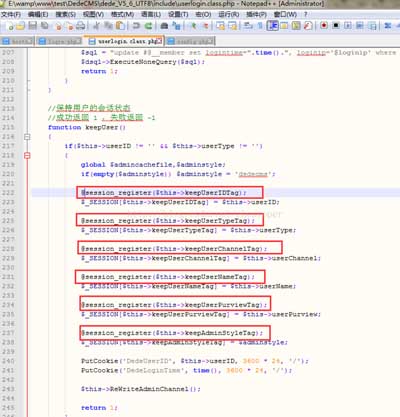Click the macro Playback icon
This screenshot has width=400, height=417.
pyautogui.click(x=348, y=26)
